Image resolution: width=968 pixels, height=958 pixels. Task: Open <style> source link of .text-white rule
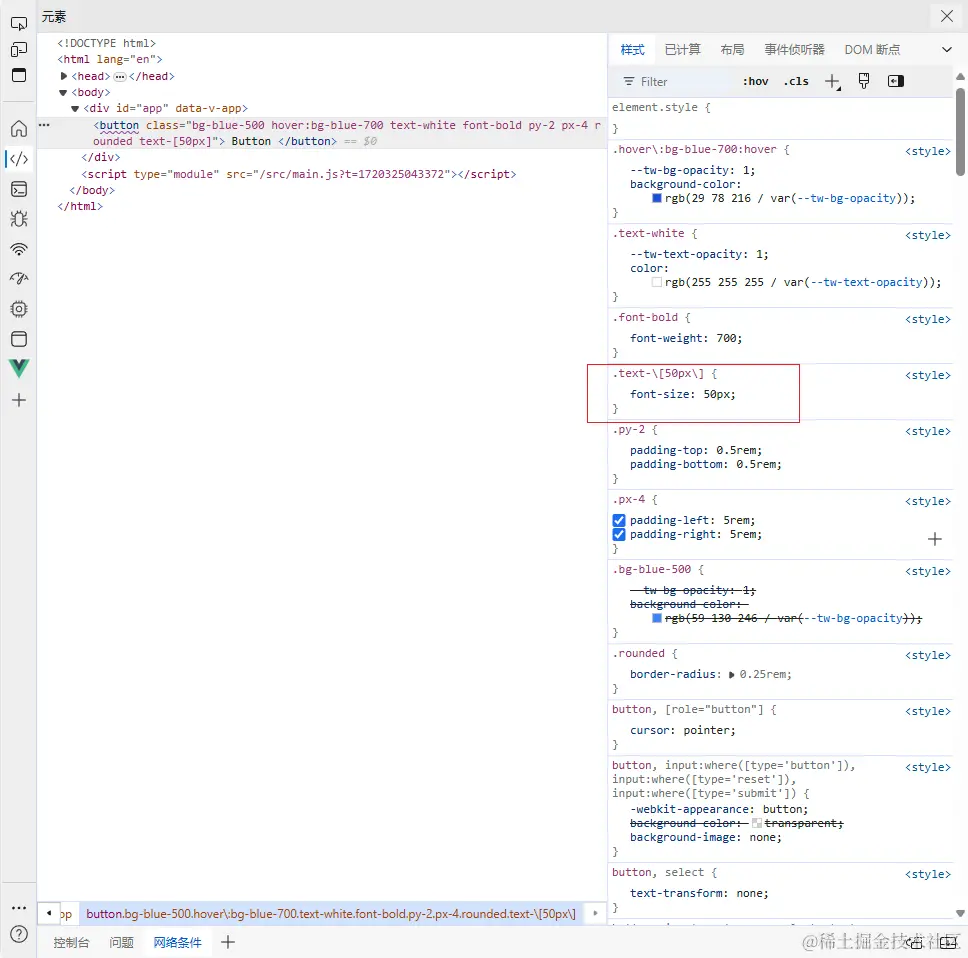pyautogui.click(x=928, y=235)
